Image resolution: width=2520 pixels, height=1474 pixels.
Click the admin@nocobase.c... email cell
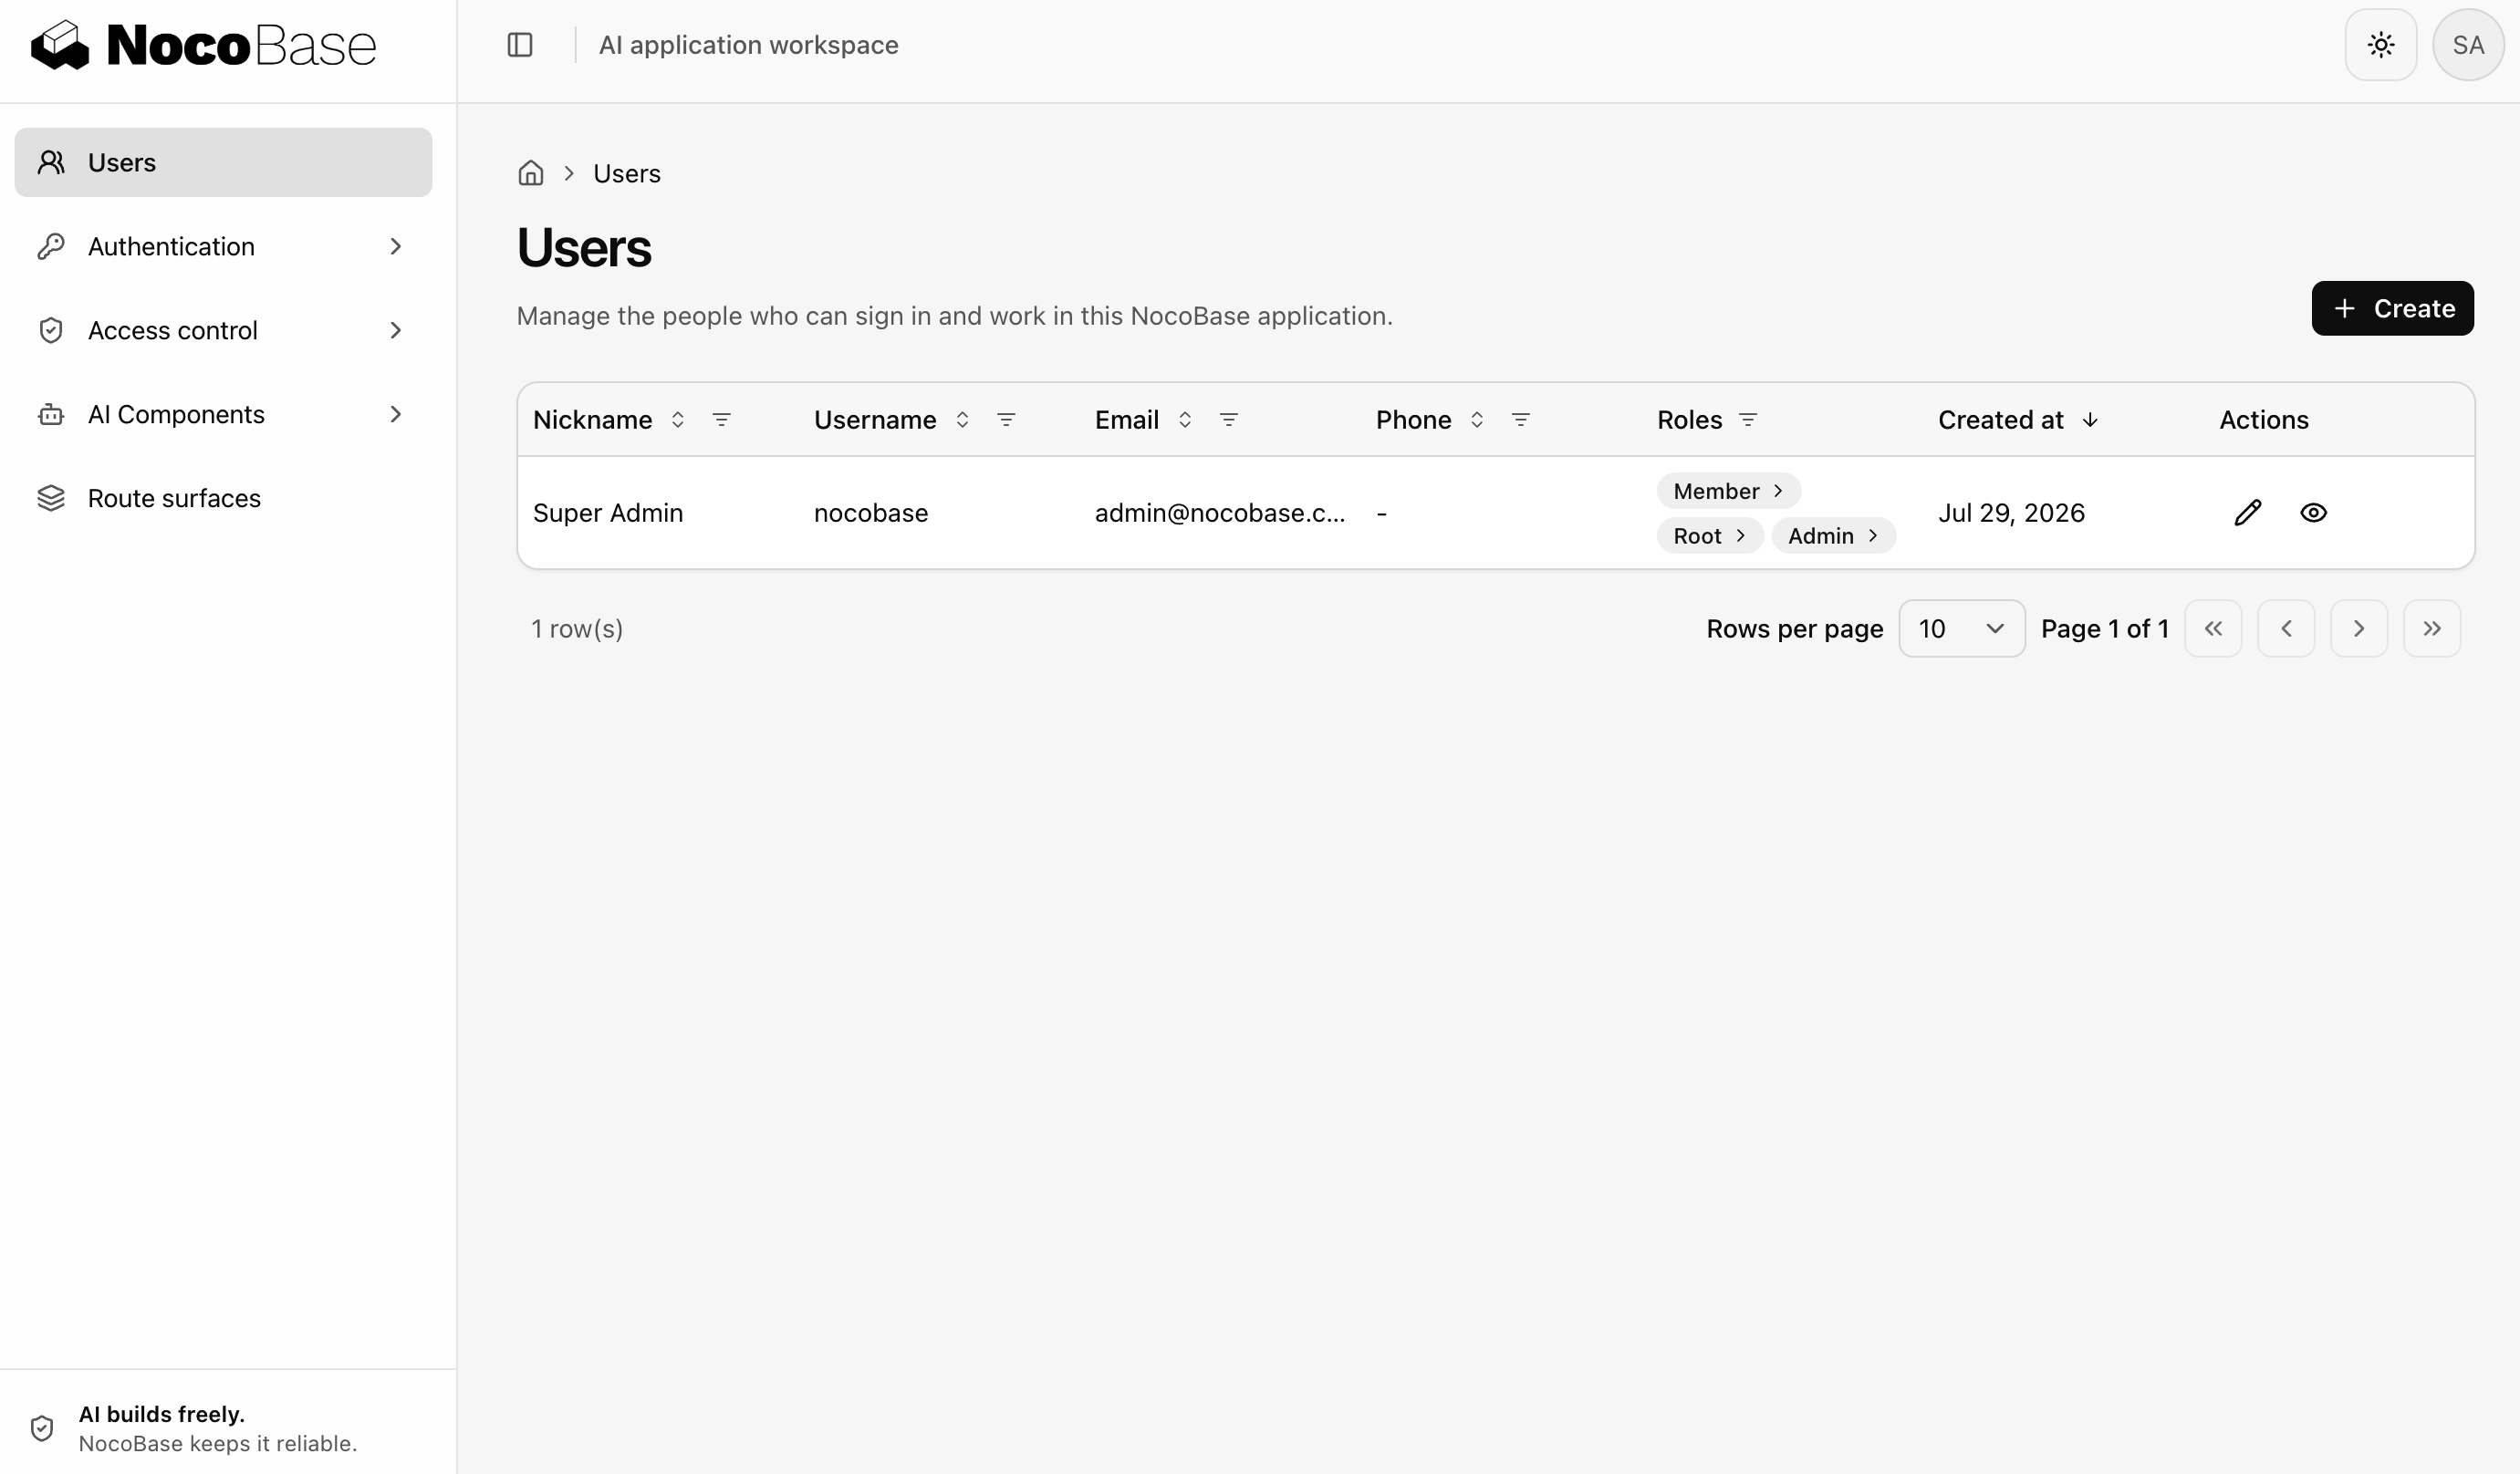pyautogui.click(x=1220, y=513)
